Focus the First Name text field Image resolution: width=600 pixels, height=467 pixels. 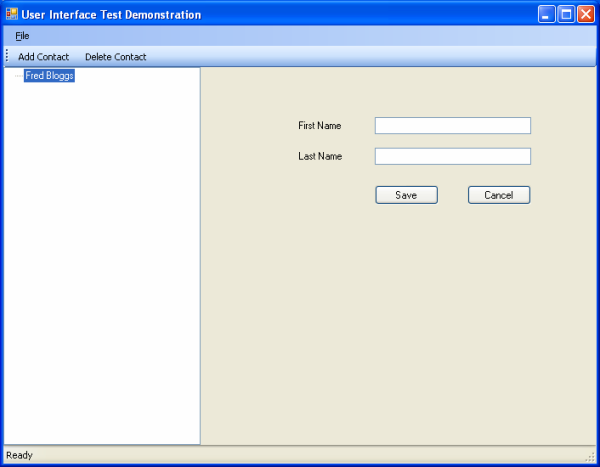[453, 126]
